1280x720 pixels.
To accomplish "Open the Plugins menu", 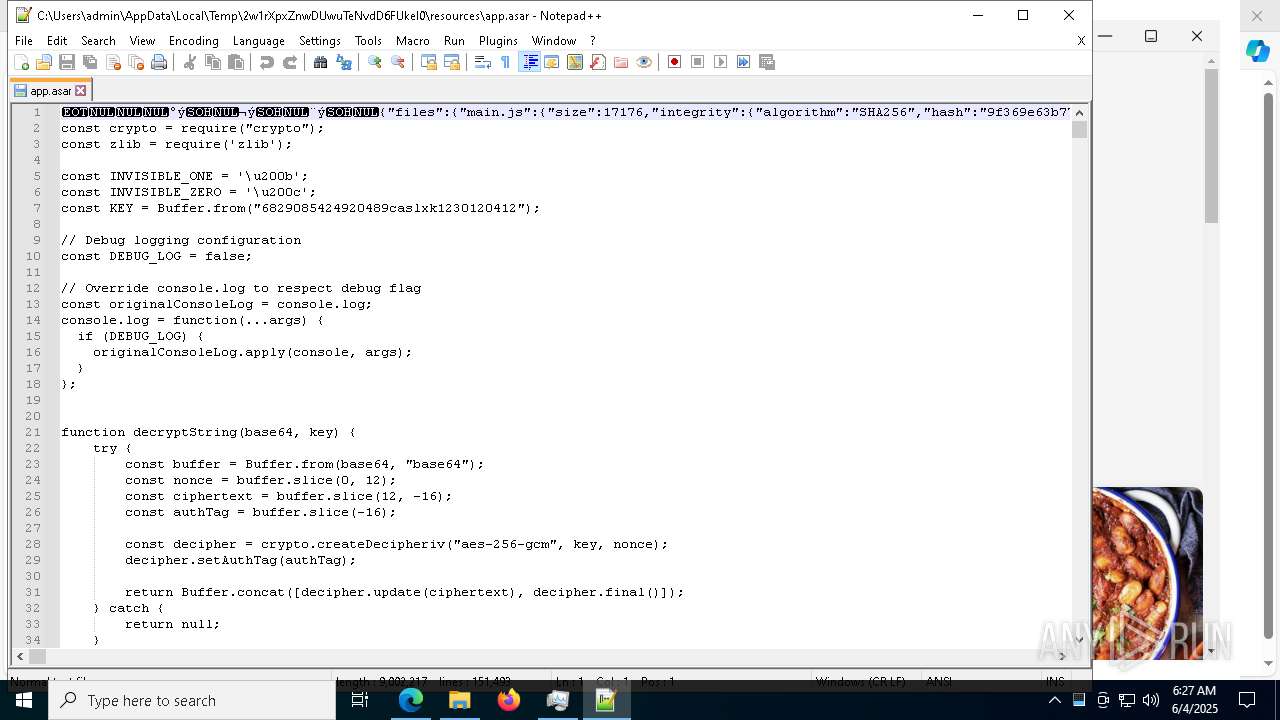I will click(498, 41).
